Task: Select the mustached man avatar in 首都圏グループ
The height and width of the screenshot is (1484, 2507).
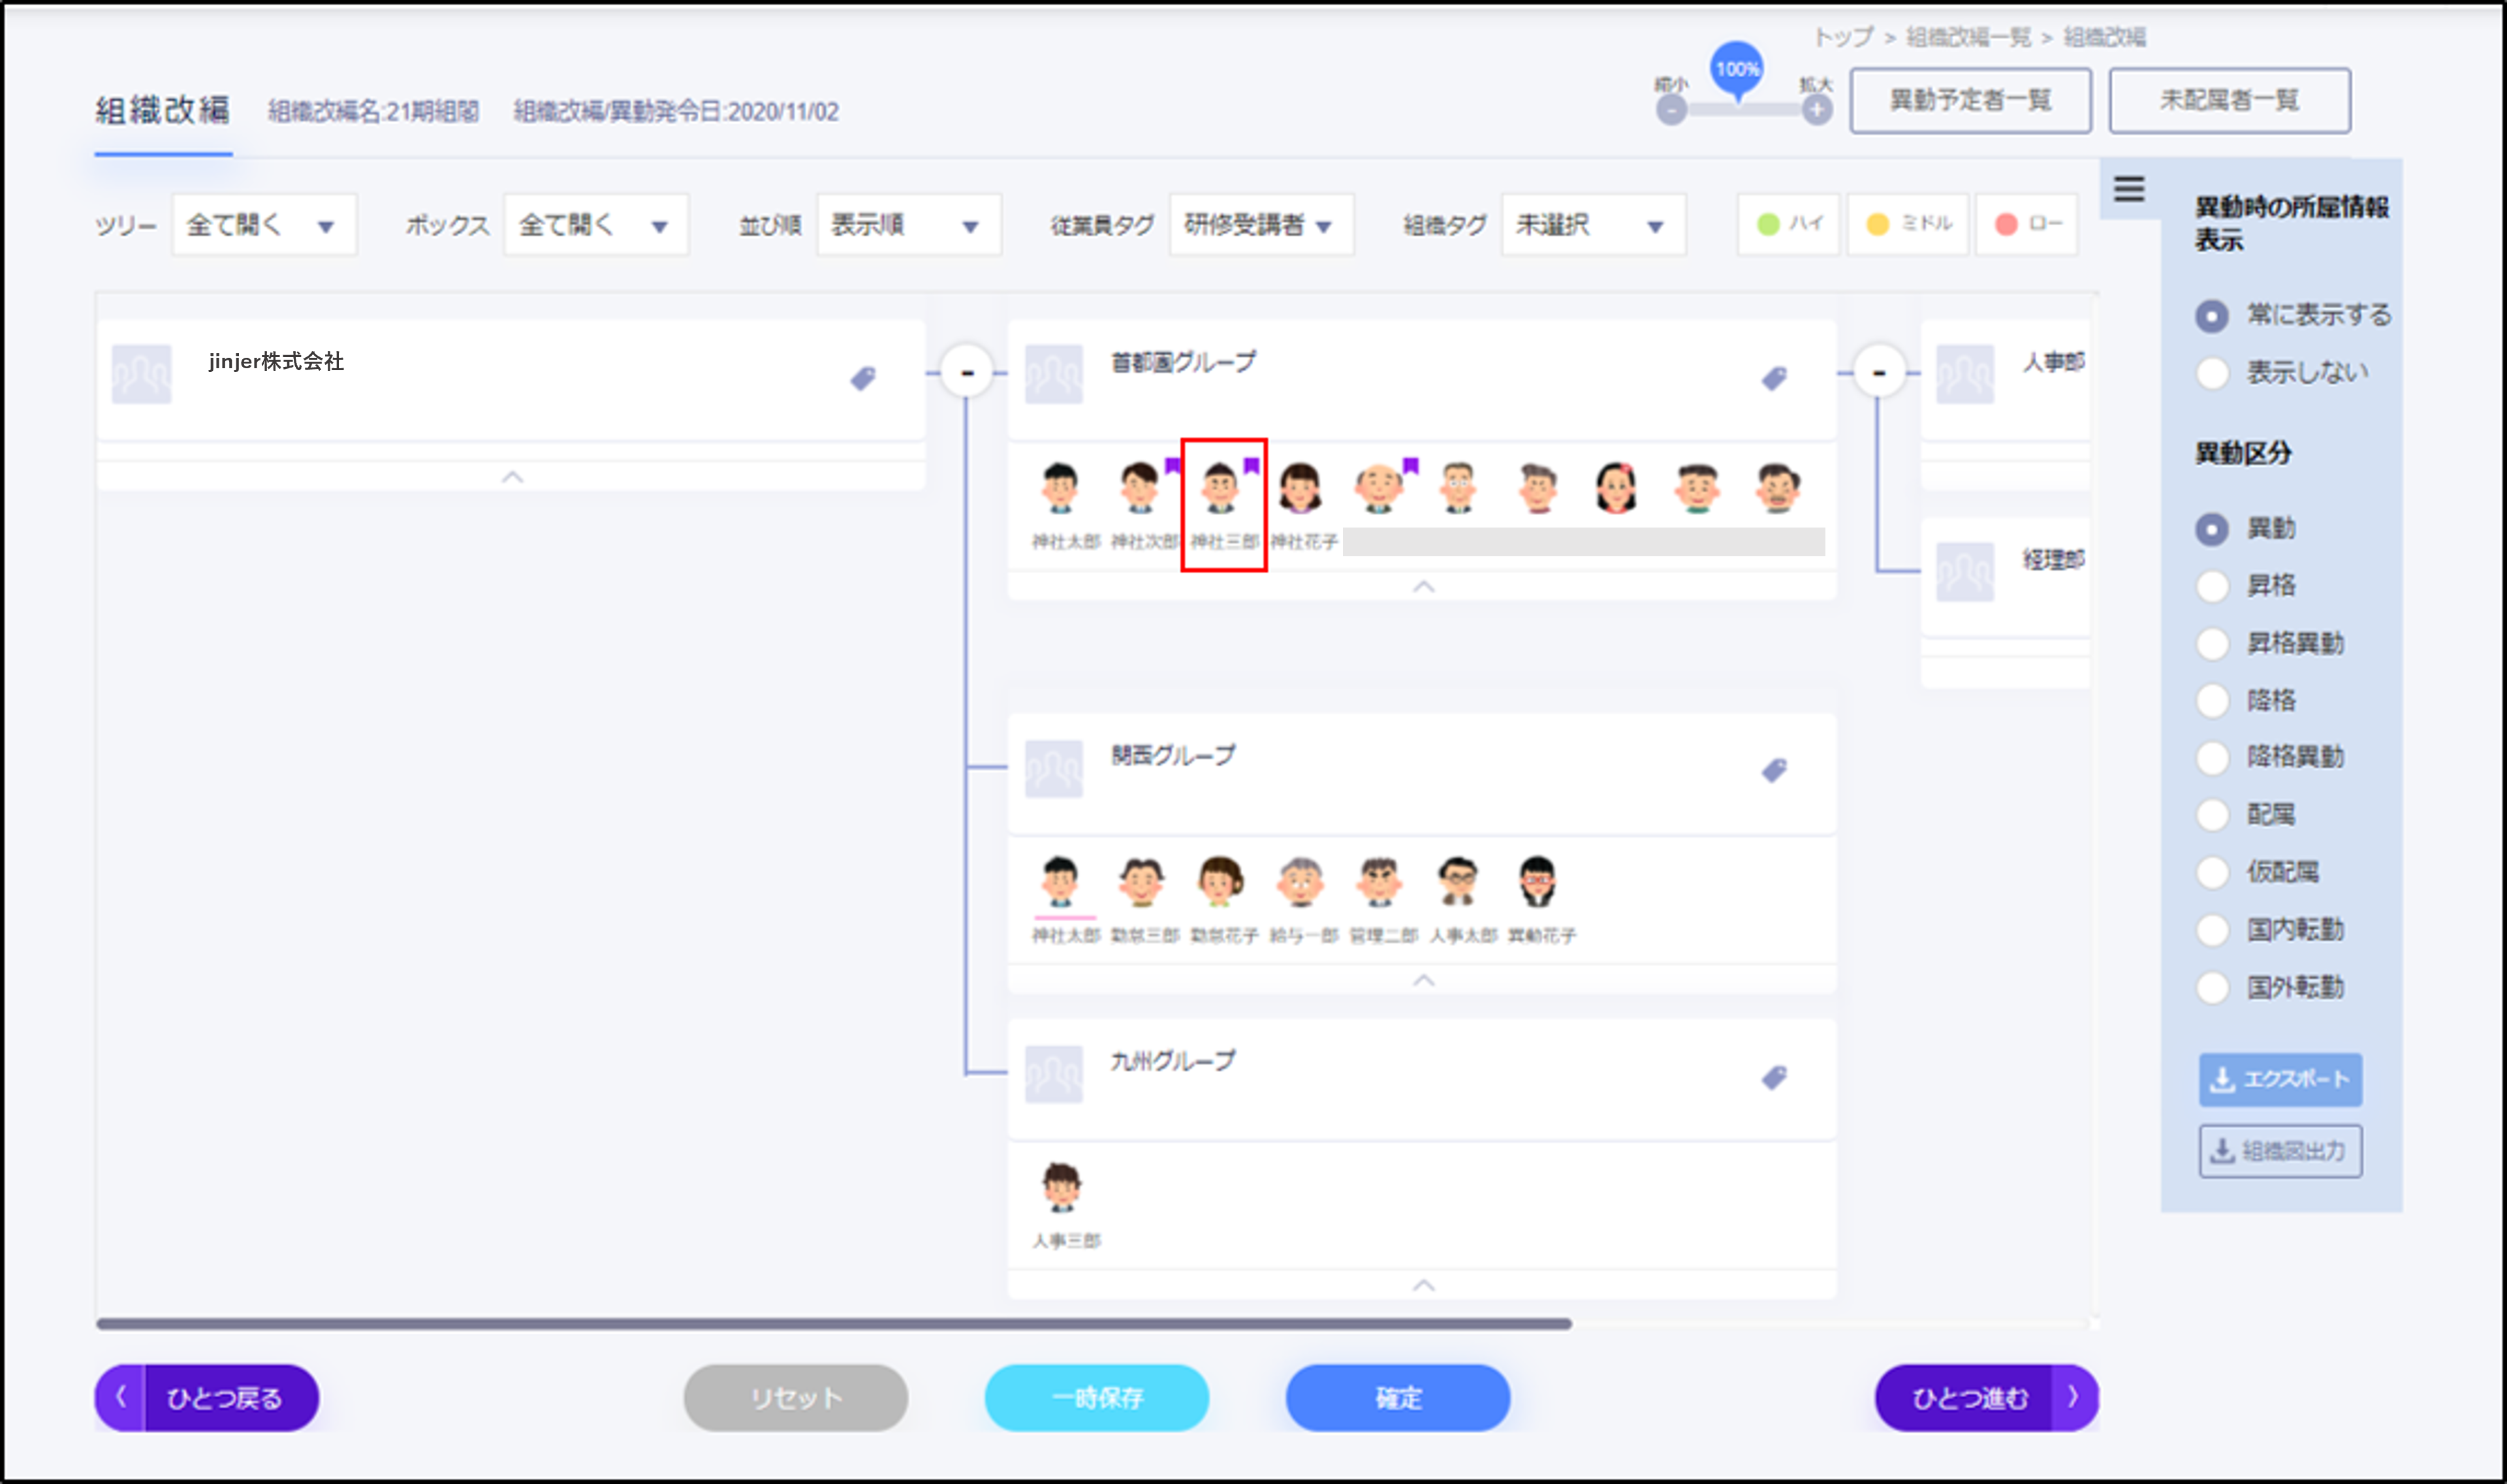Action: 1777,488
